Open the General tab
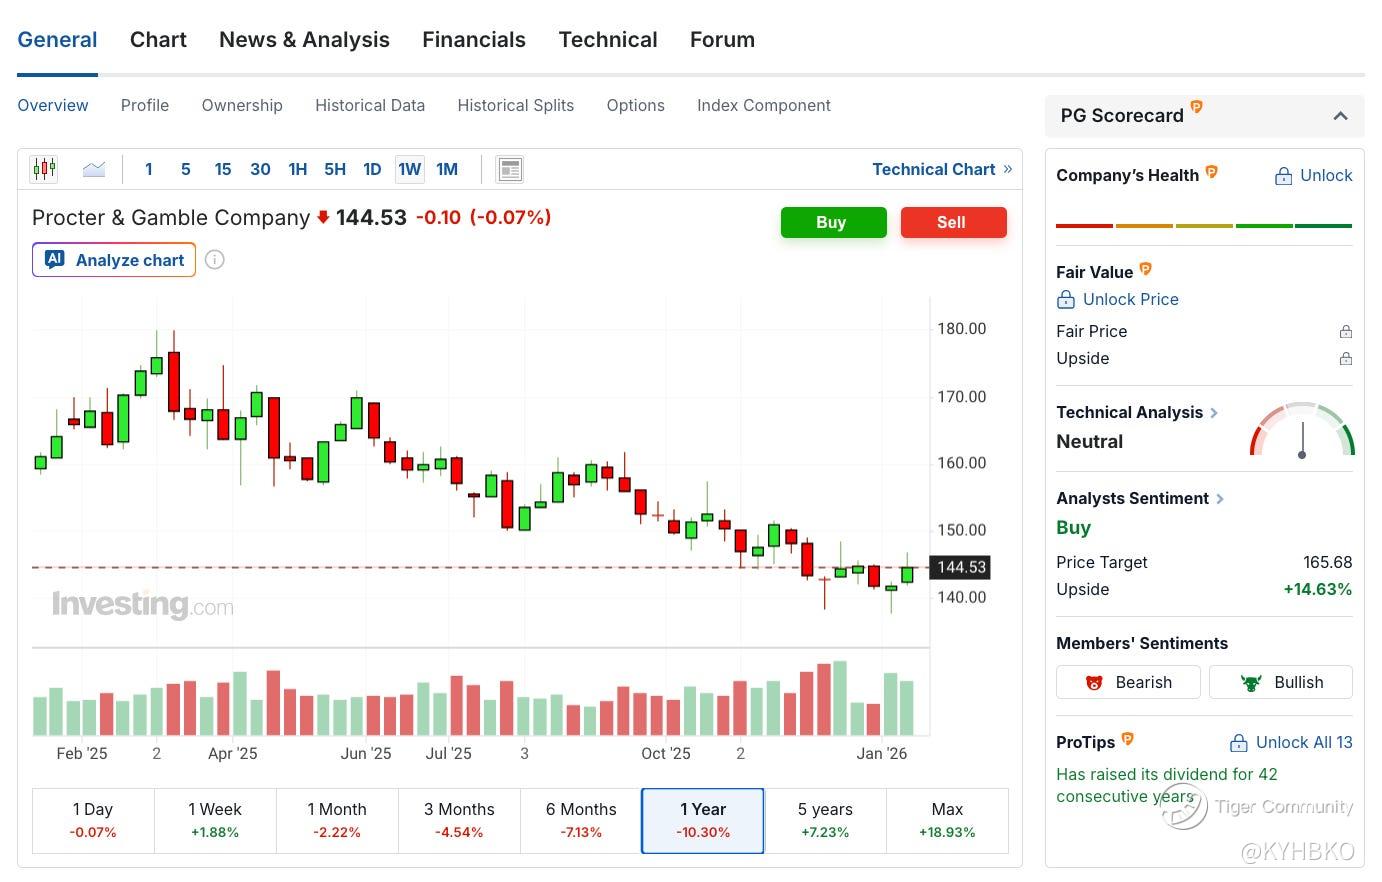Screen dimensions: 1382x882 click(x=57, y=40)
